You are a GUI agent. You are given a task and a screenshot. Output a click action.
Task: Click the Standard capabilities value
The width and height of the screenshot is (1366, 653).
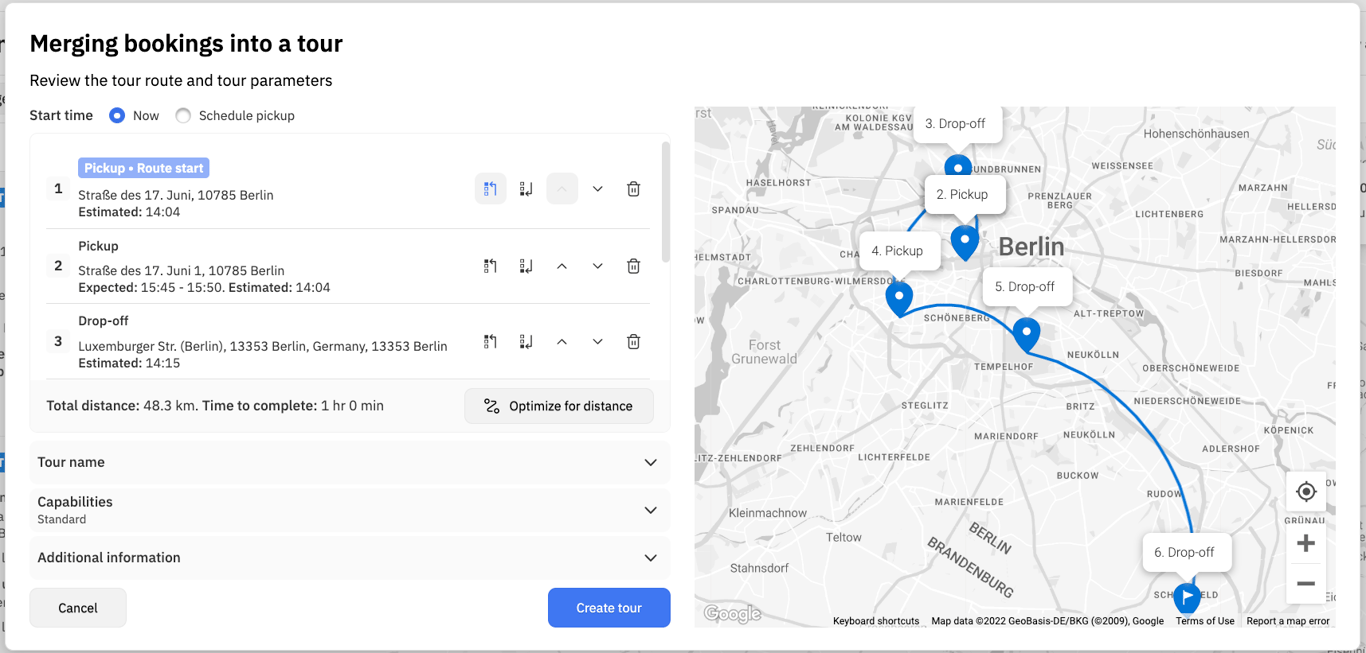point(62,520)
